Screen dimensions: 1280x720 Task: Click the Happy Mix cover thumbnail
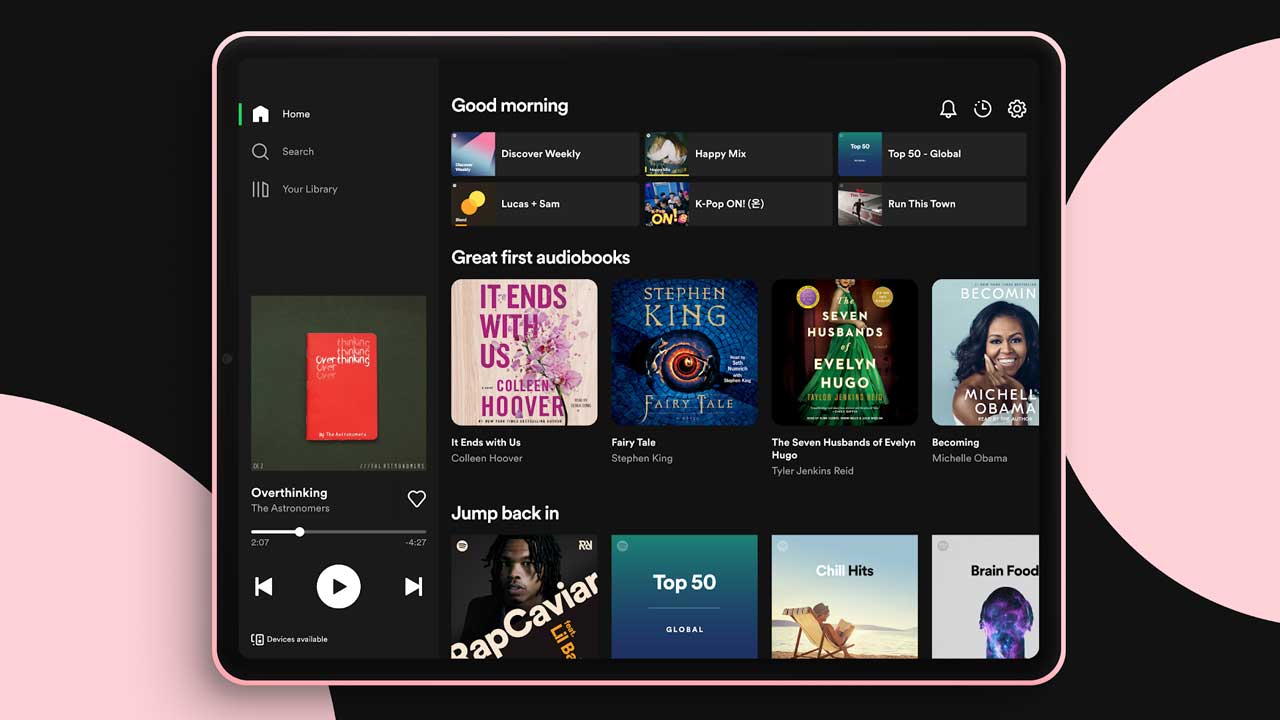(x=666, y=154)
